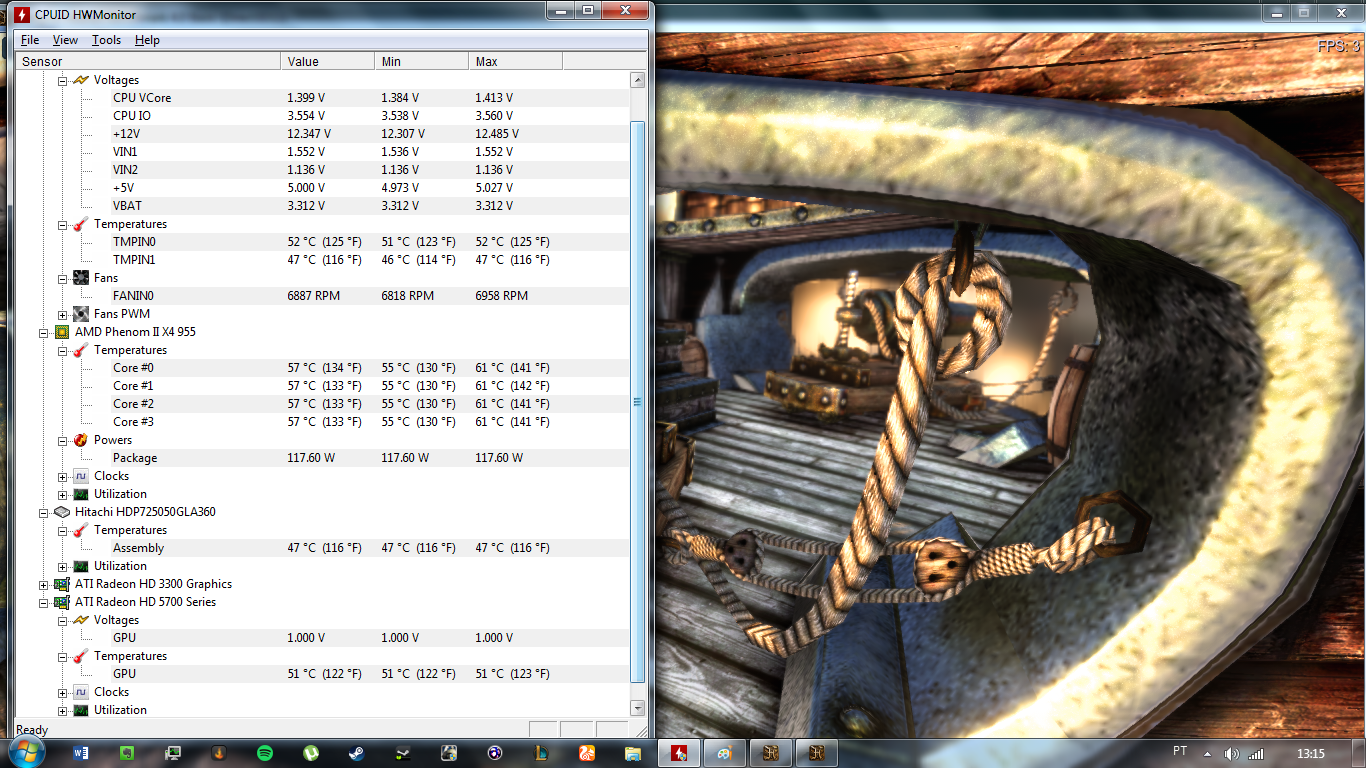Click the Hitachi HDP725050GLA360 drive icon
The width and height of the screenshot is (1366, 768).
(x=62, y=512)
